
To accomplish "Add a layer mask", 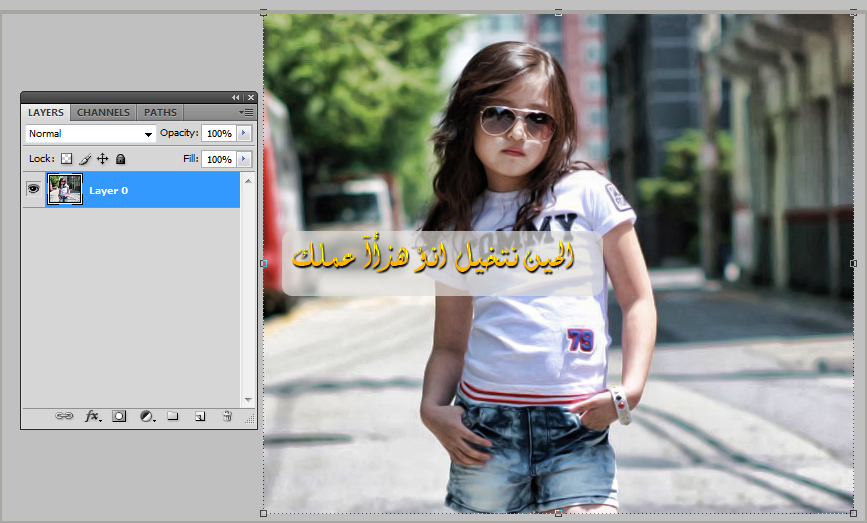I will click(x=119, y=416).
